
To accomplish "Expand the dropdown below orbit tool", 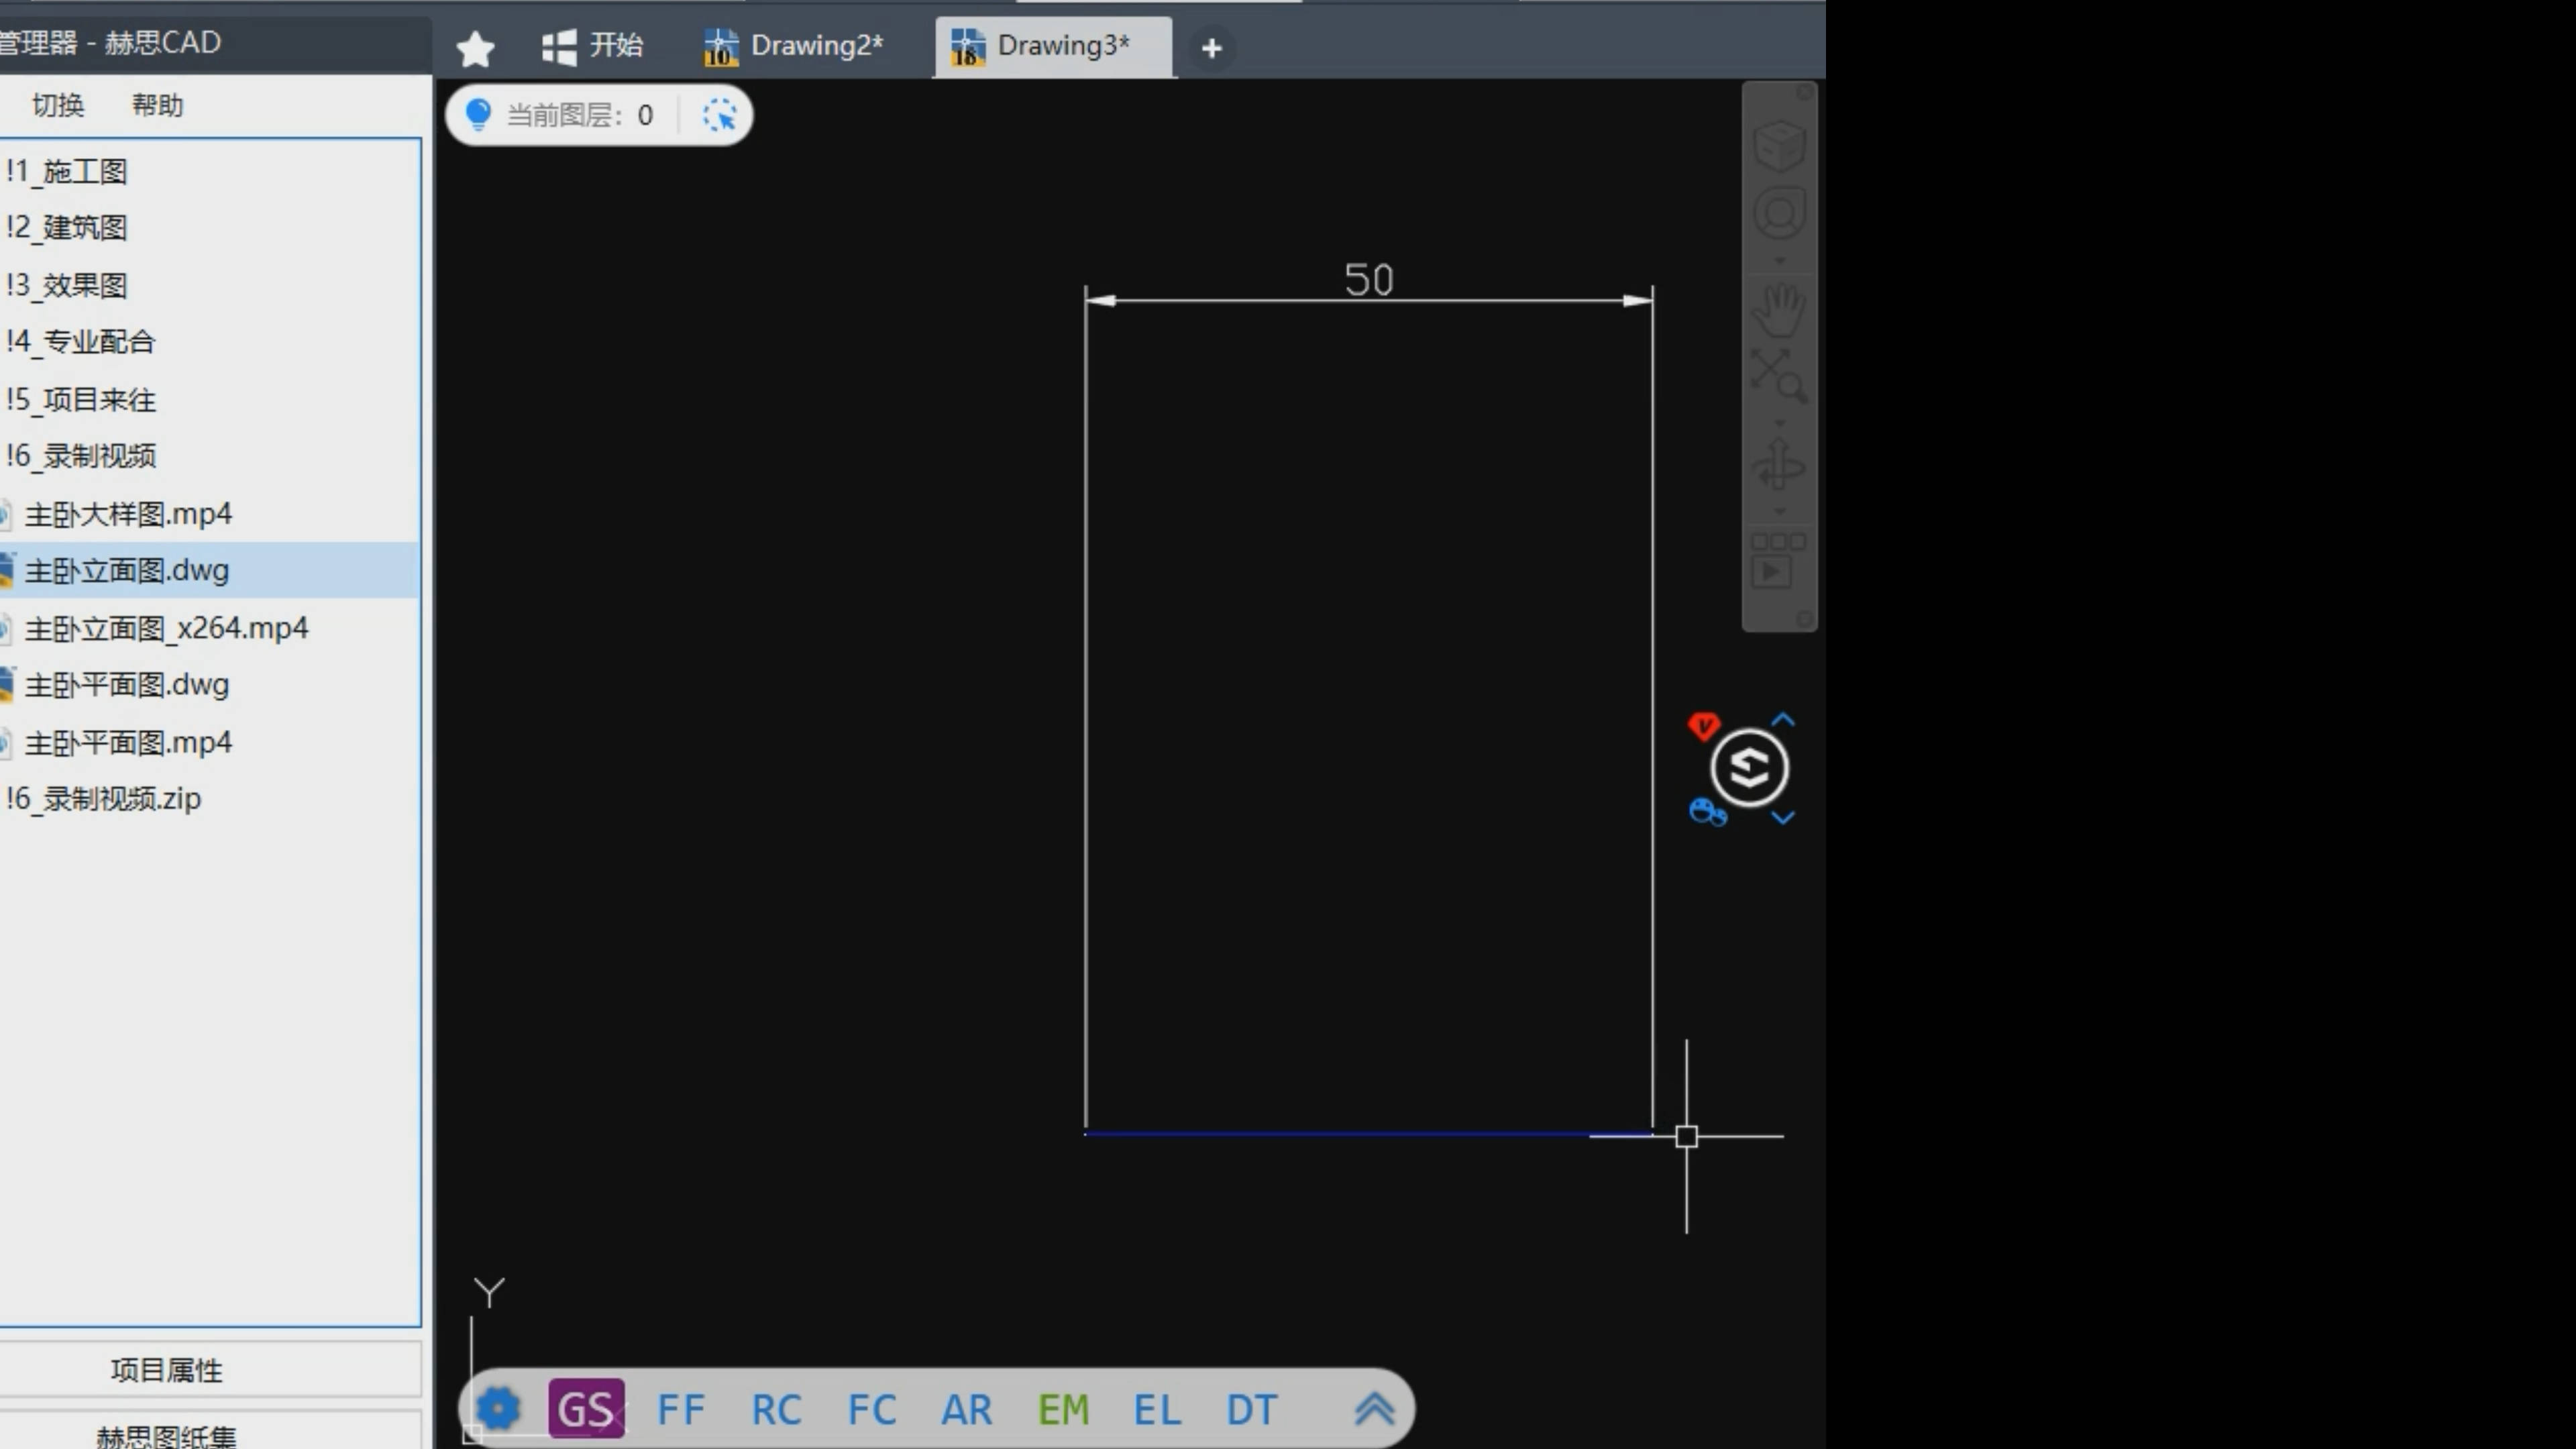I will coord(1779,512).
